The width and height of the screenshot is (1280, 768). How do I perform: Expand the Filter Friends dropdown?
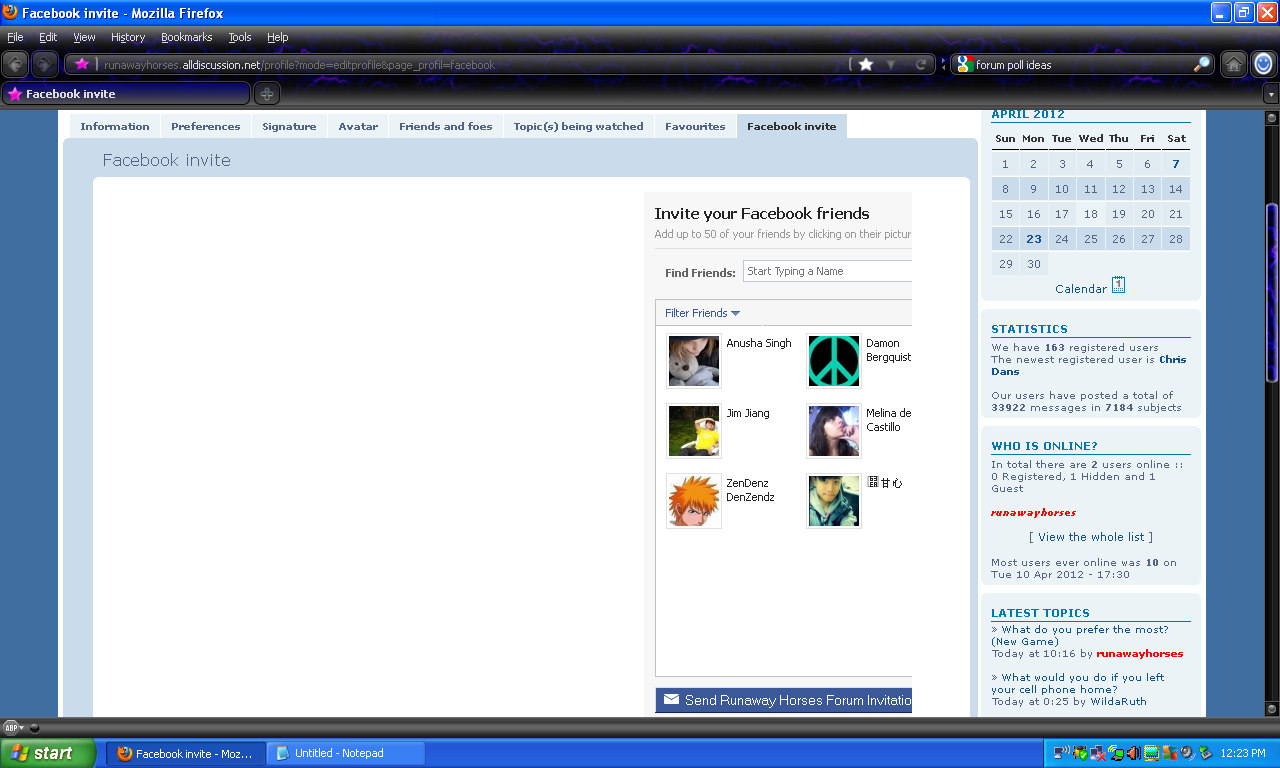(702, 313)
